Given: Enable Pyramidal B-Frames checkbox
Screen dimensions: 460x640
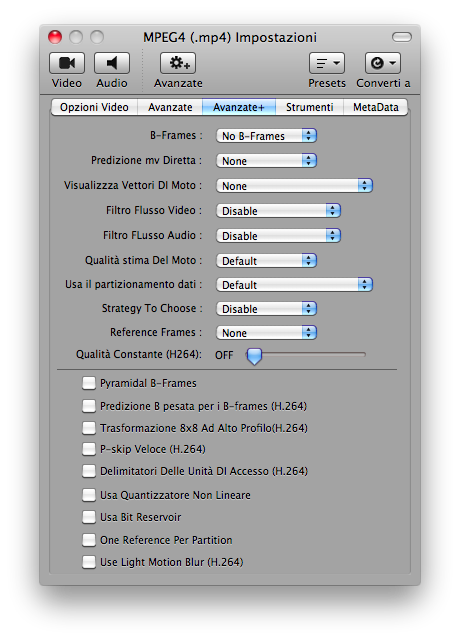Looking at the screenshot, I should (x=89, y=383).
